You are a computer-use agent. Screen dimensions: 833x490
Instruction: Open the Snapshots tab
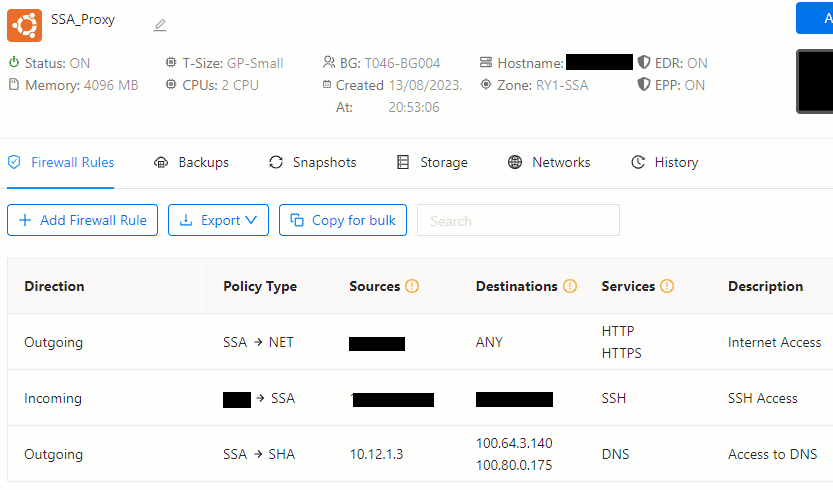point(313,162)
